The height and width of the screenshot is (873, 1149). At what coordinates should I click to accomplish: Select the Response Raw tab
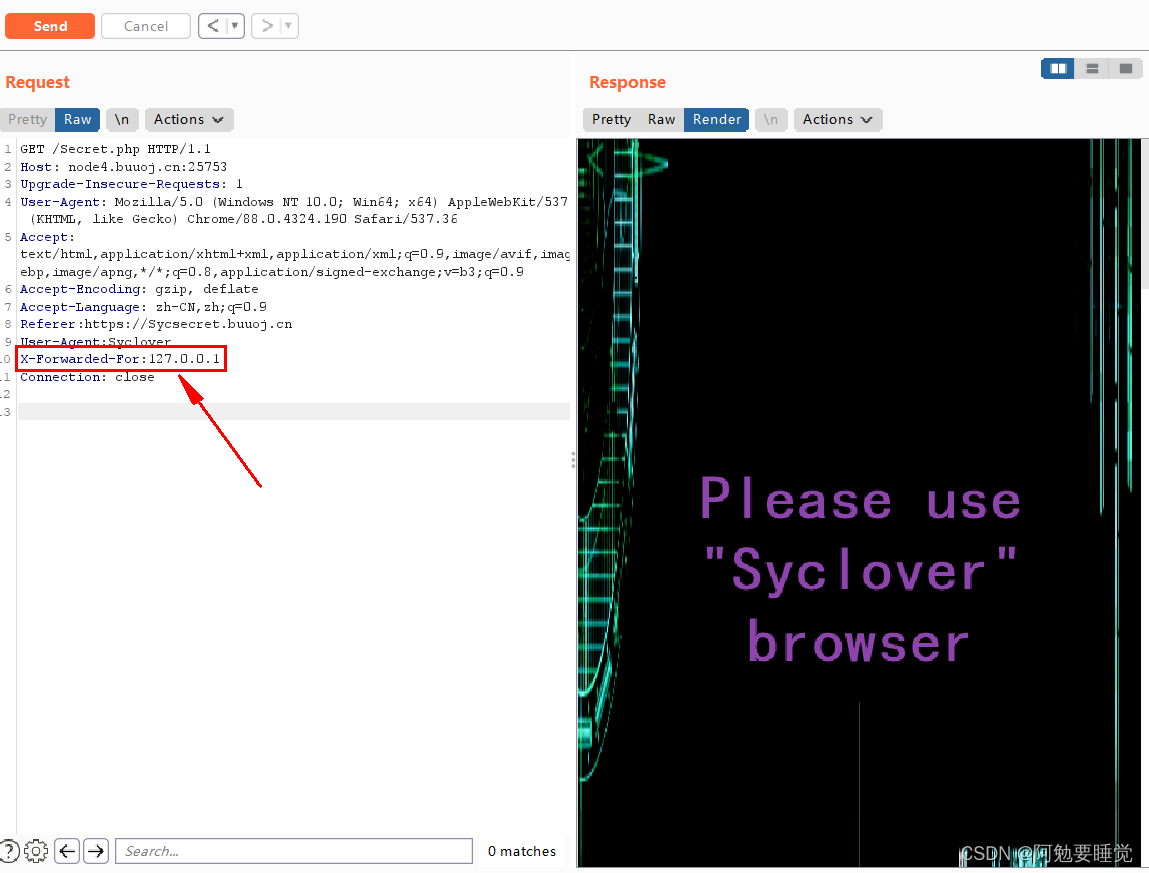click(661, 119)
